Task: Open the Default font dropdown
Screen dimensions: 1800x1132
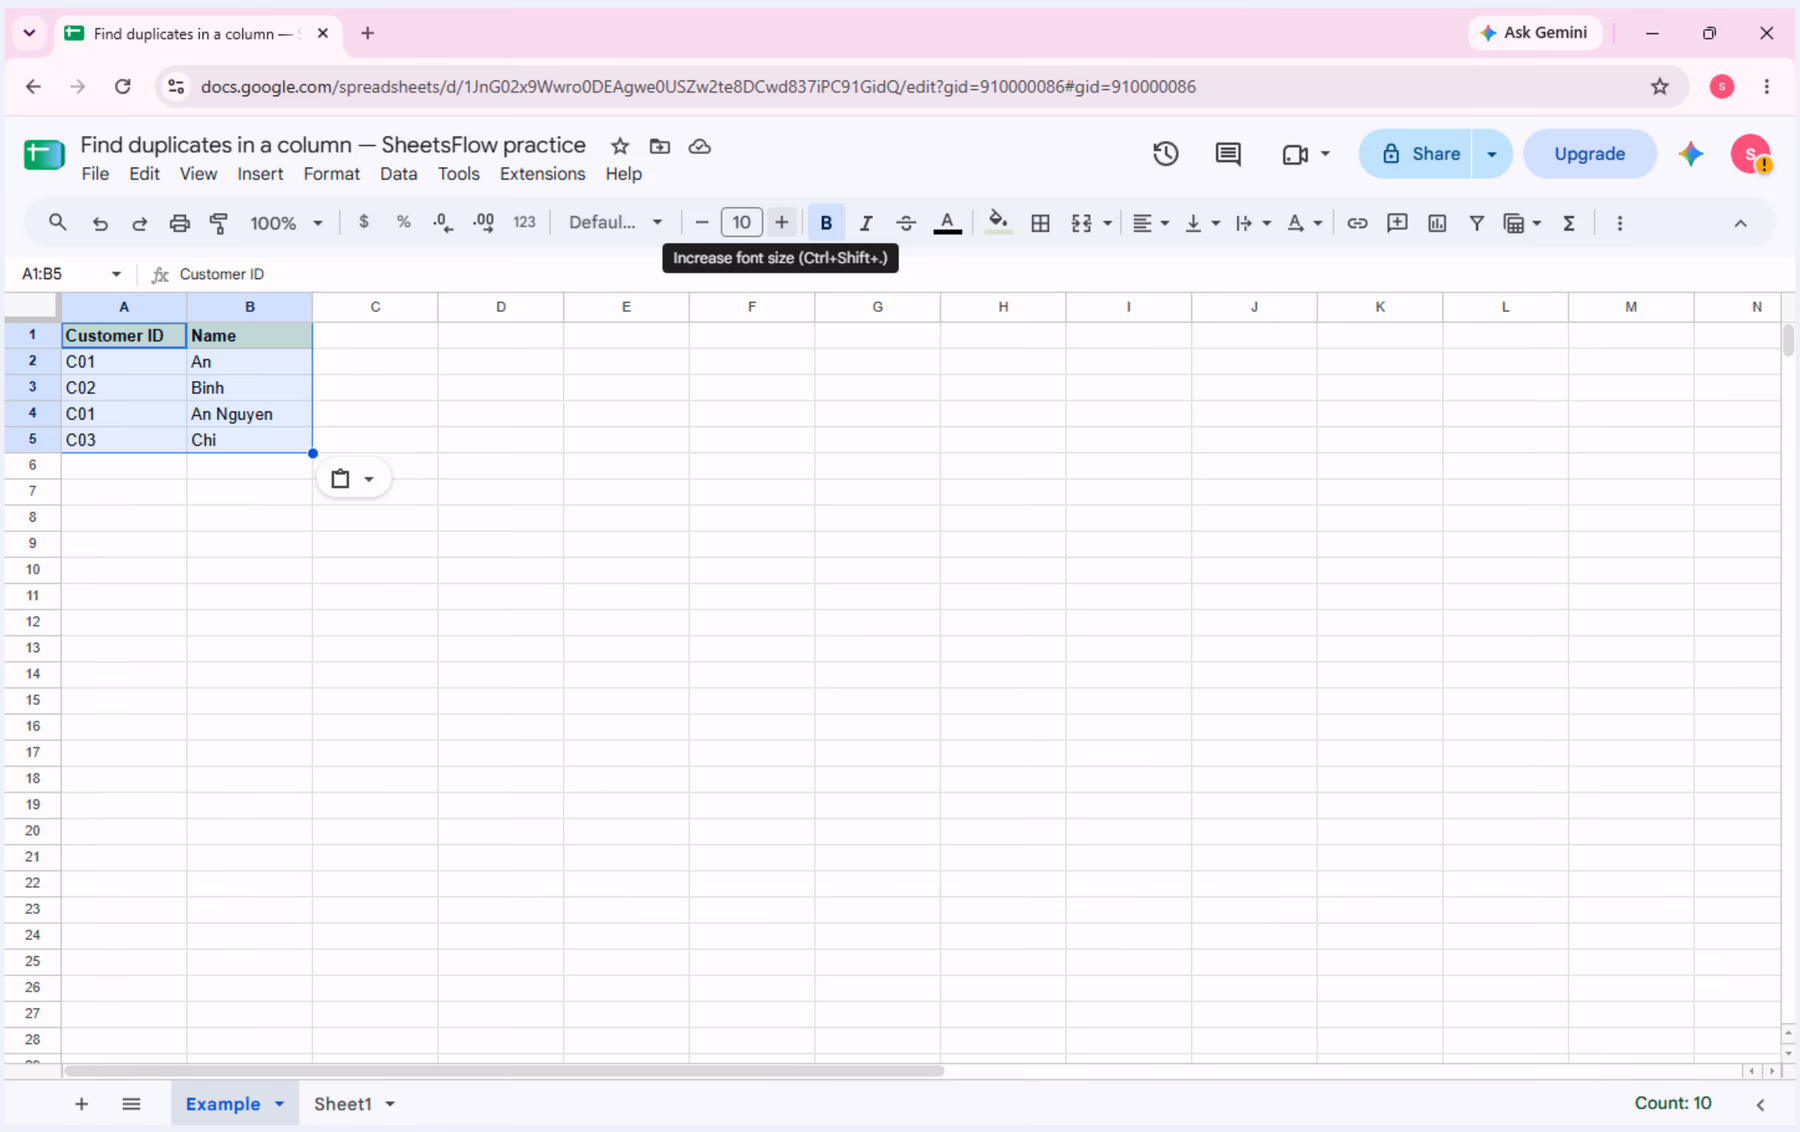Action: tap(615, 222)
